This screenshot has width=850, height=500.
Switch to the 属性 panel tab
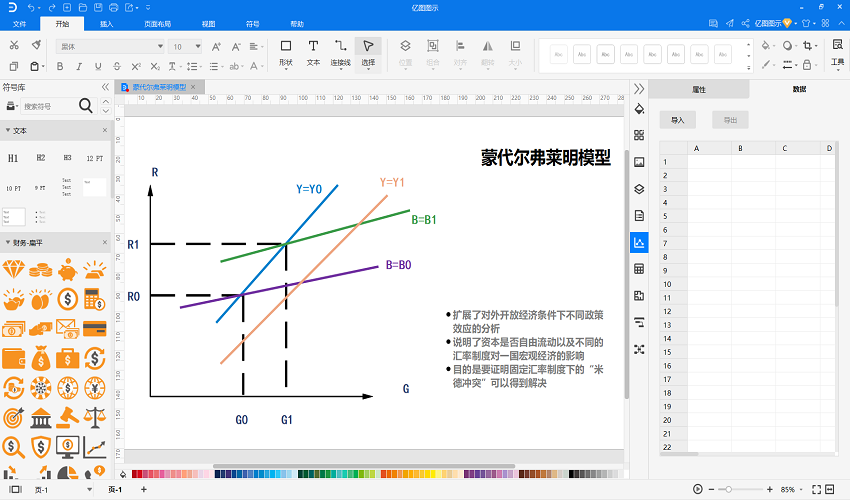click(x=699, y=89)
